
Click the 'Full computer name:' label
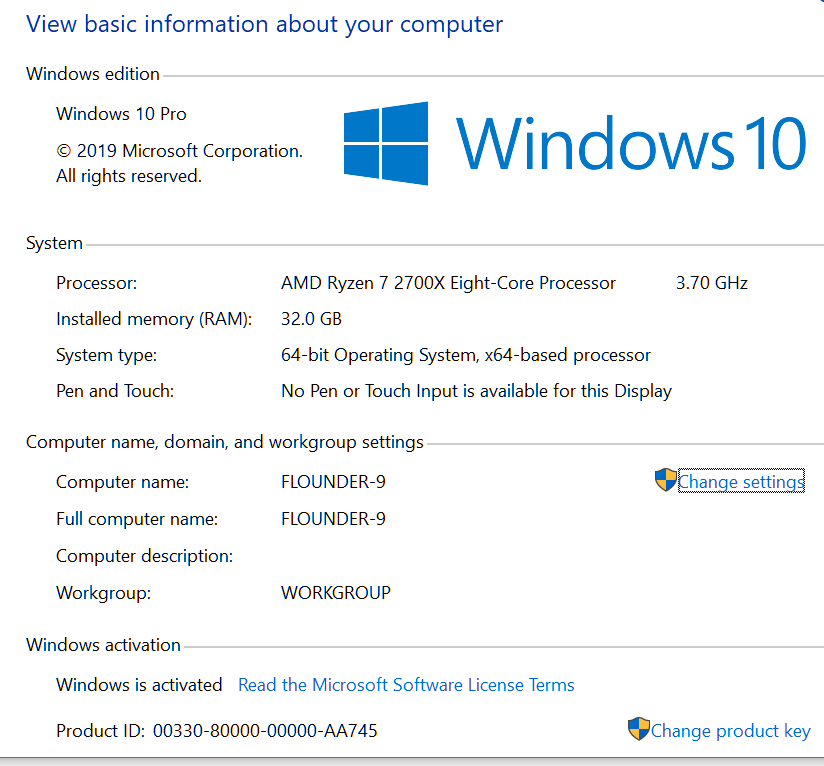(137, 519)
